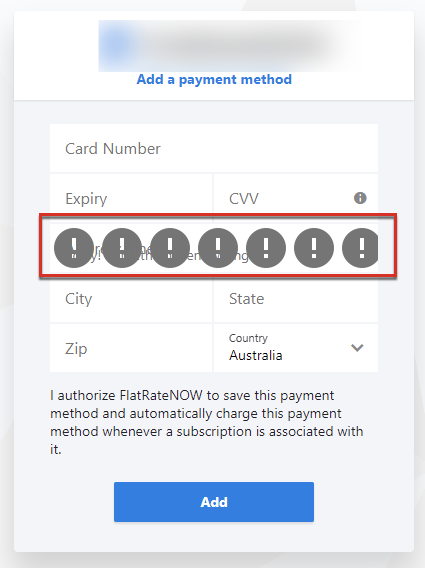Click the second exclamation mark icon
Viewport: 425px width, 568px height.
tap(122, 248)
